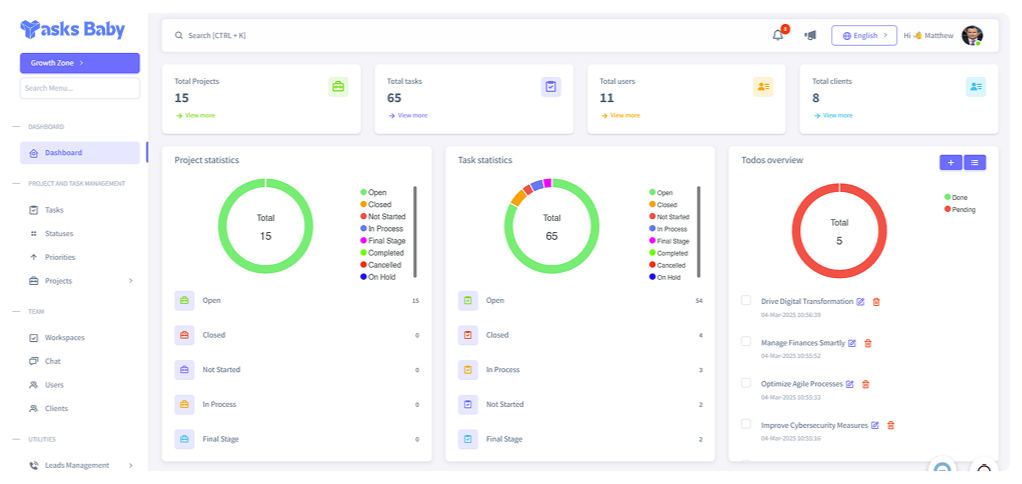
Task: Click View more under Total Projects
Action: click(199, 115)
